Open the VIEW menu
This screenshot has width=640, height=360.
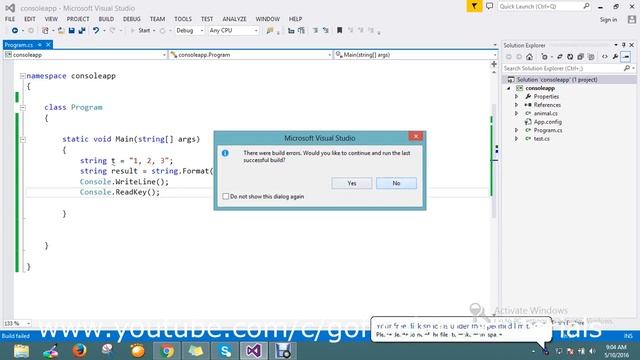[x=51, y=19]
